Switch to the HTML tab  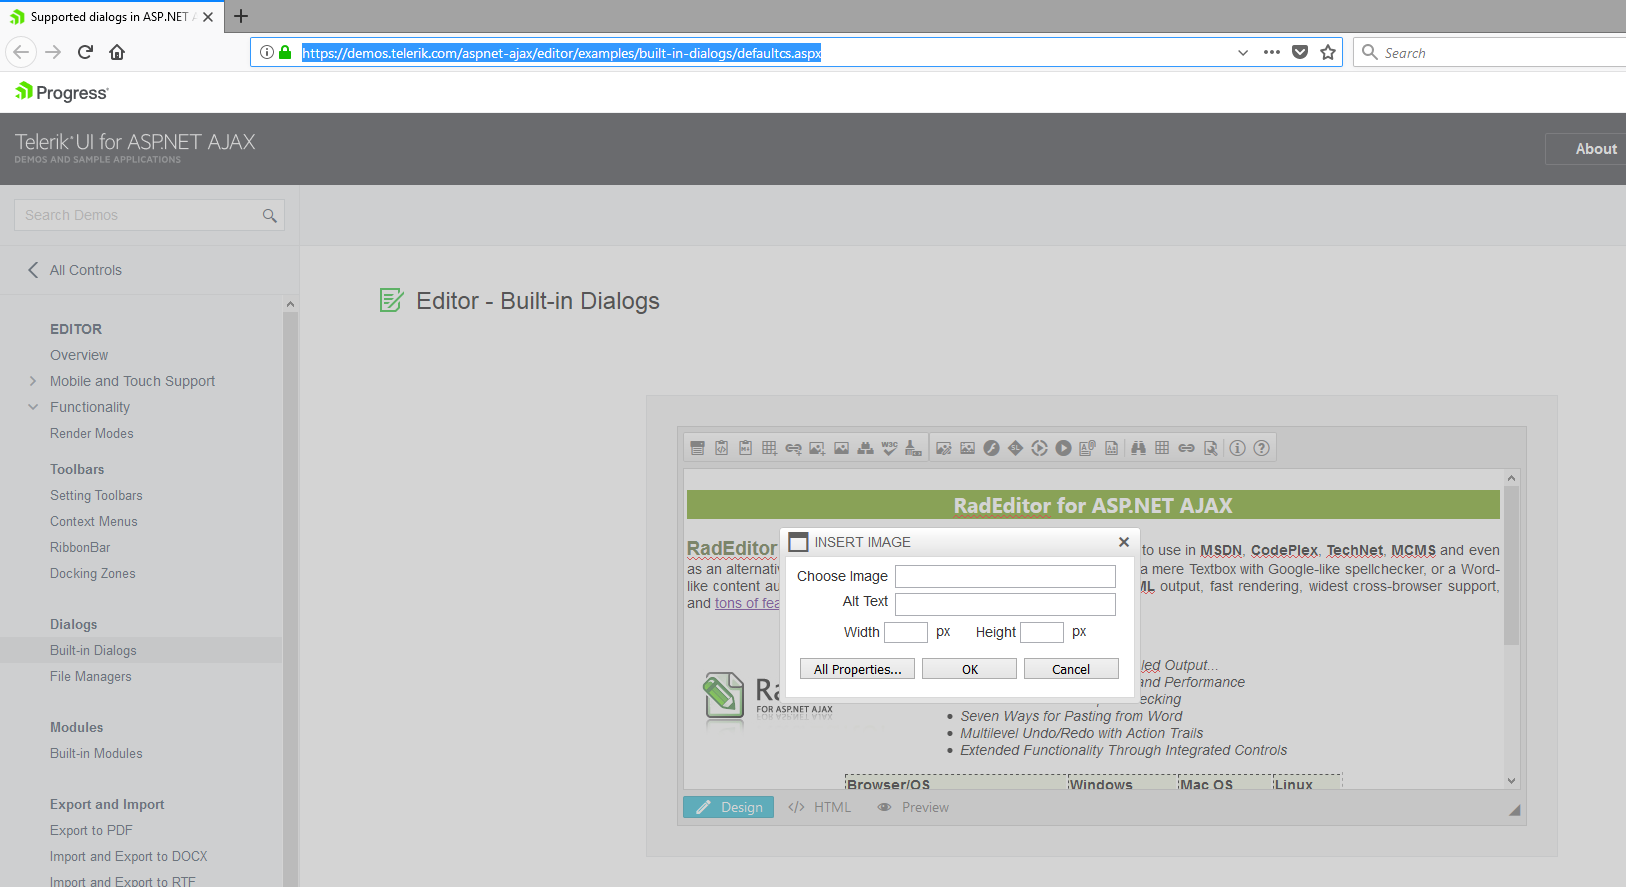(x=820, y=807)
